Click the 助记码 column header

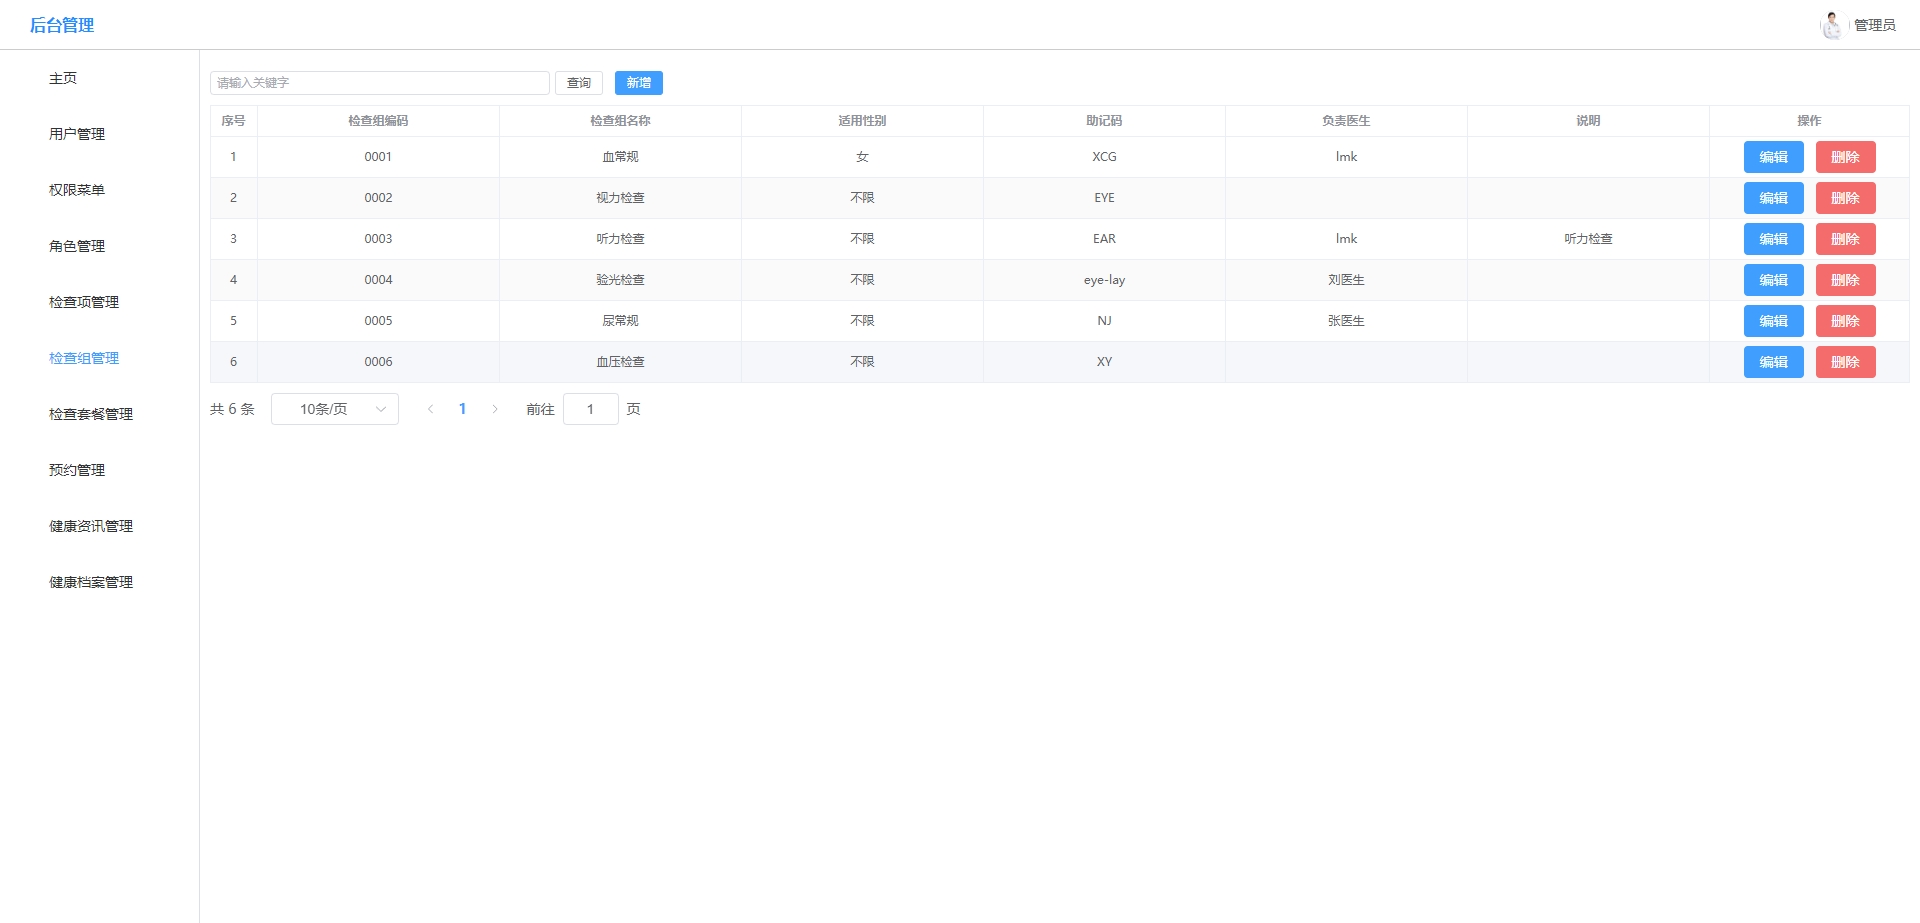coord(1104,121)
